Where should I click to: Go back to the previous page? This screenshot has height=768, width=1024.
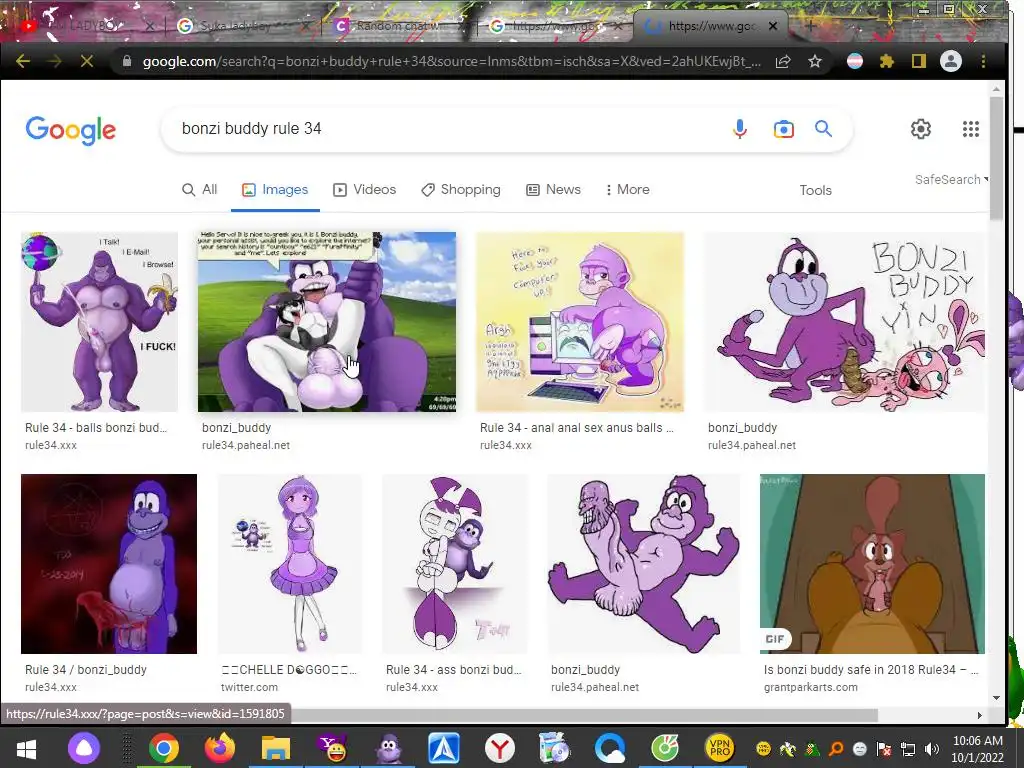(23, 61)
